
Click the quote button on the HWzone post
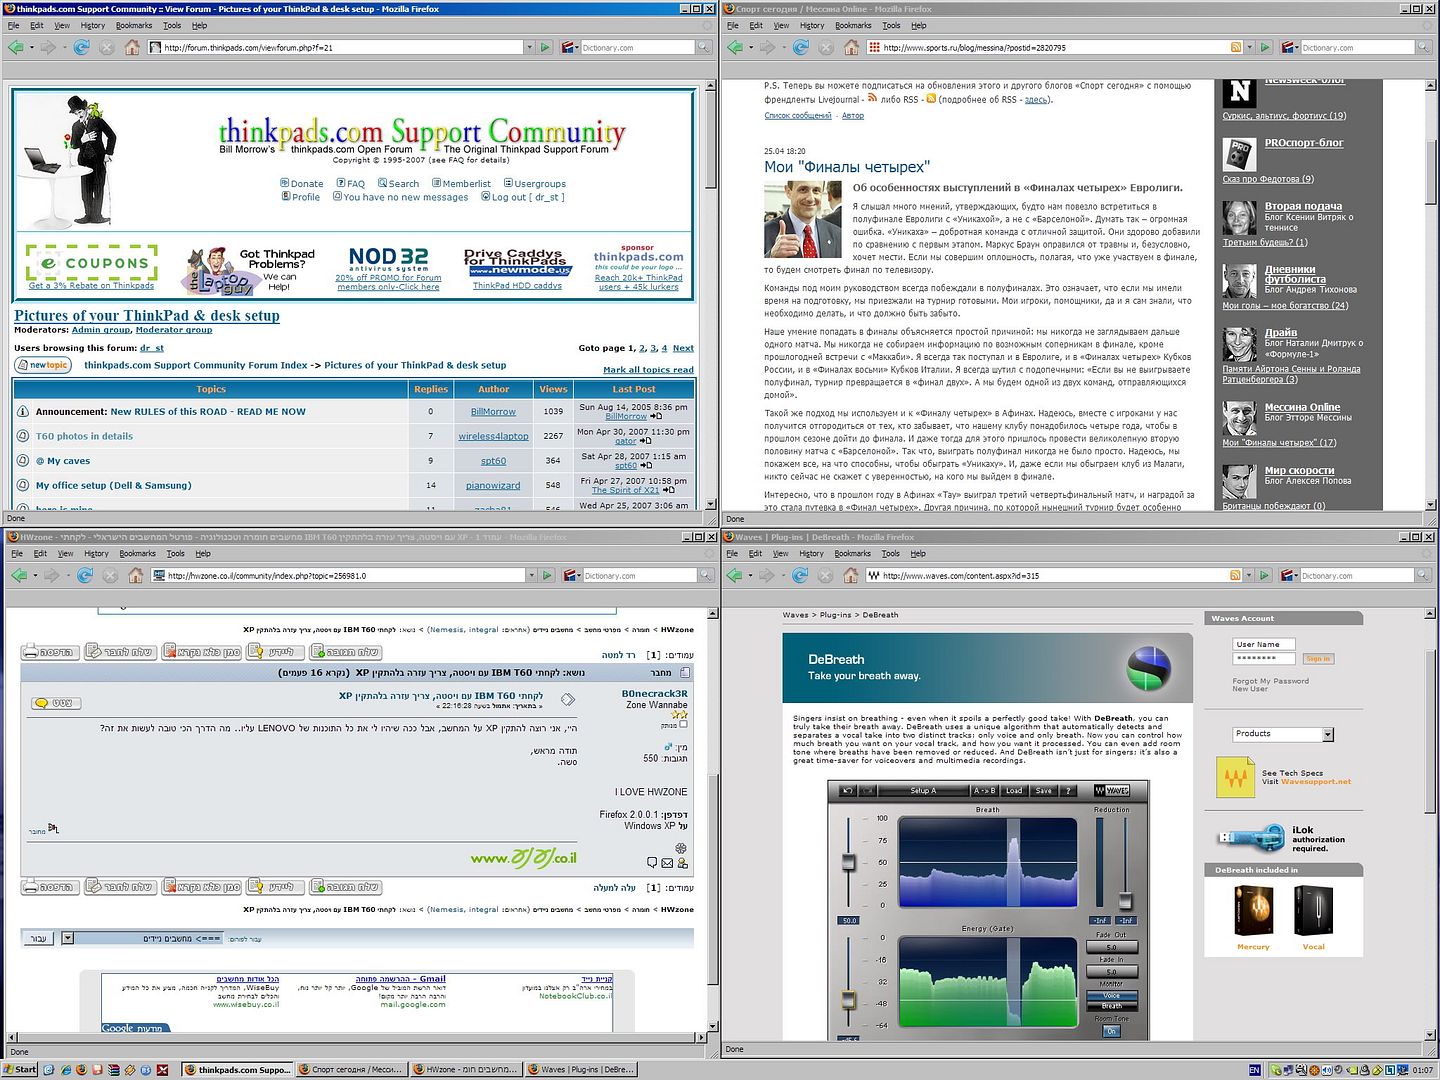(x=56, y=703)
